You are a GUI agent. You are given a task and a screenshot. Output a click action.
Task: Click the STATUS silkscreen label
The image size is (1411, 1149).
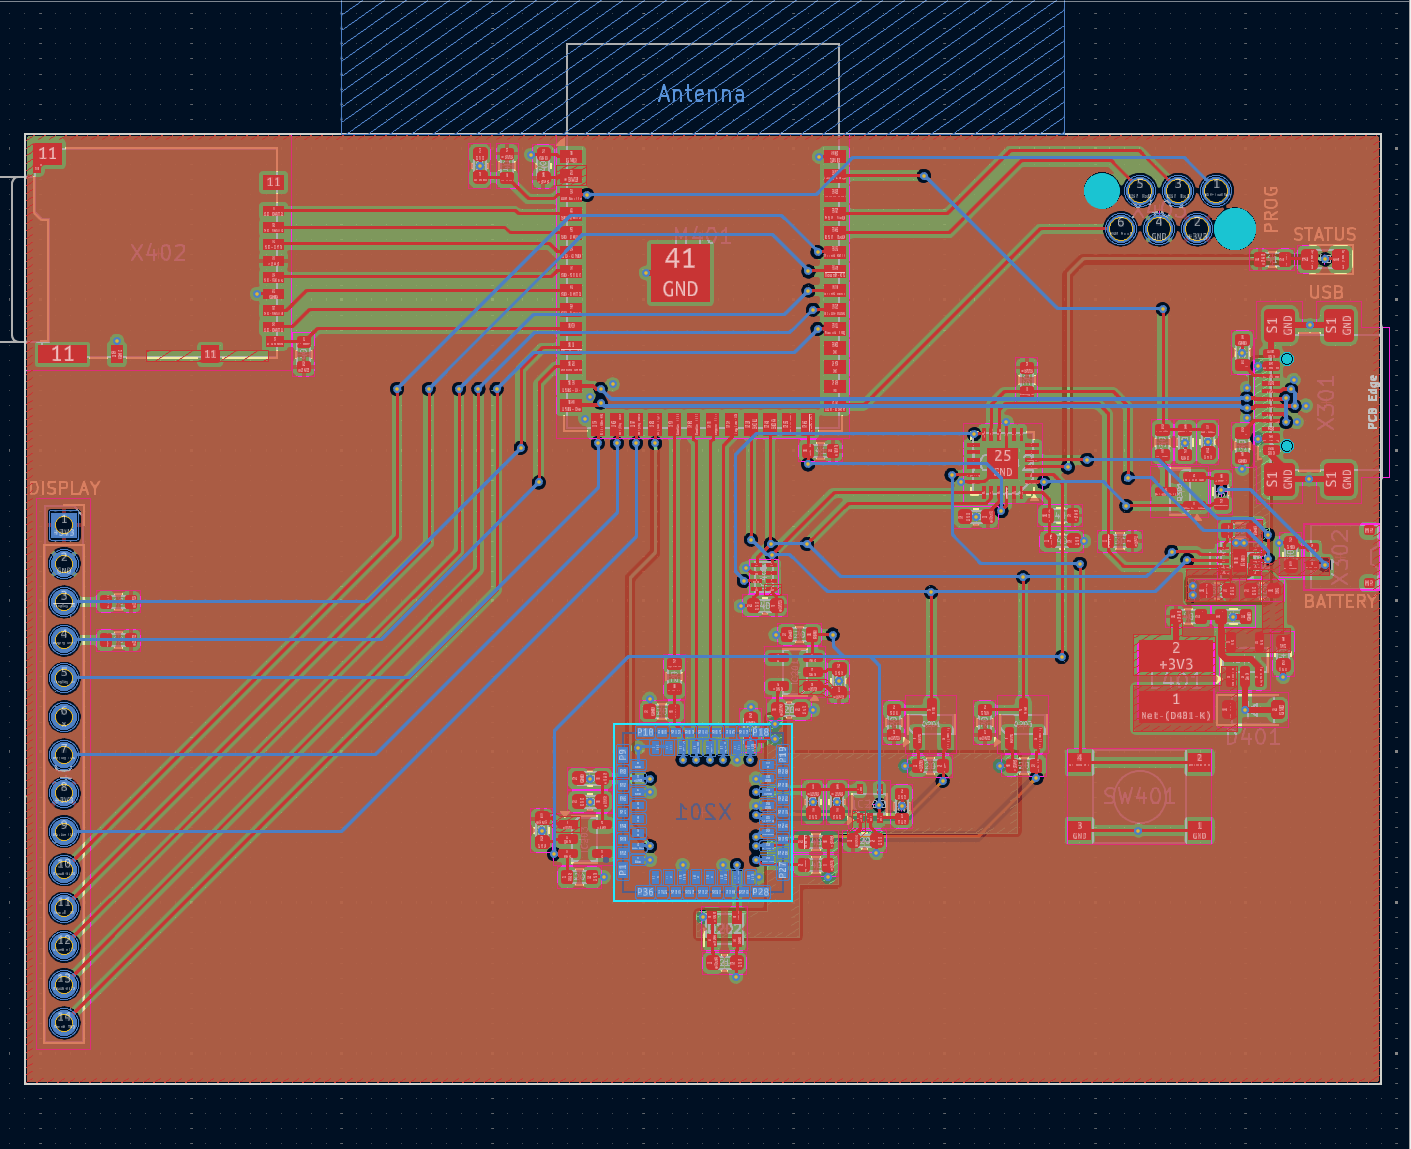tap(1324, 234)
